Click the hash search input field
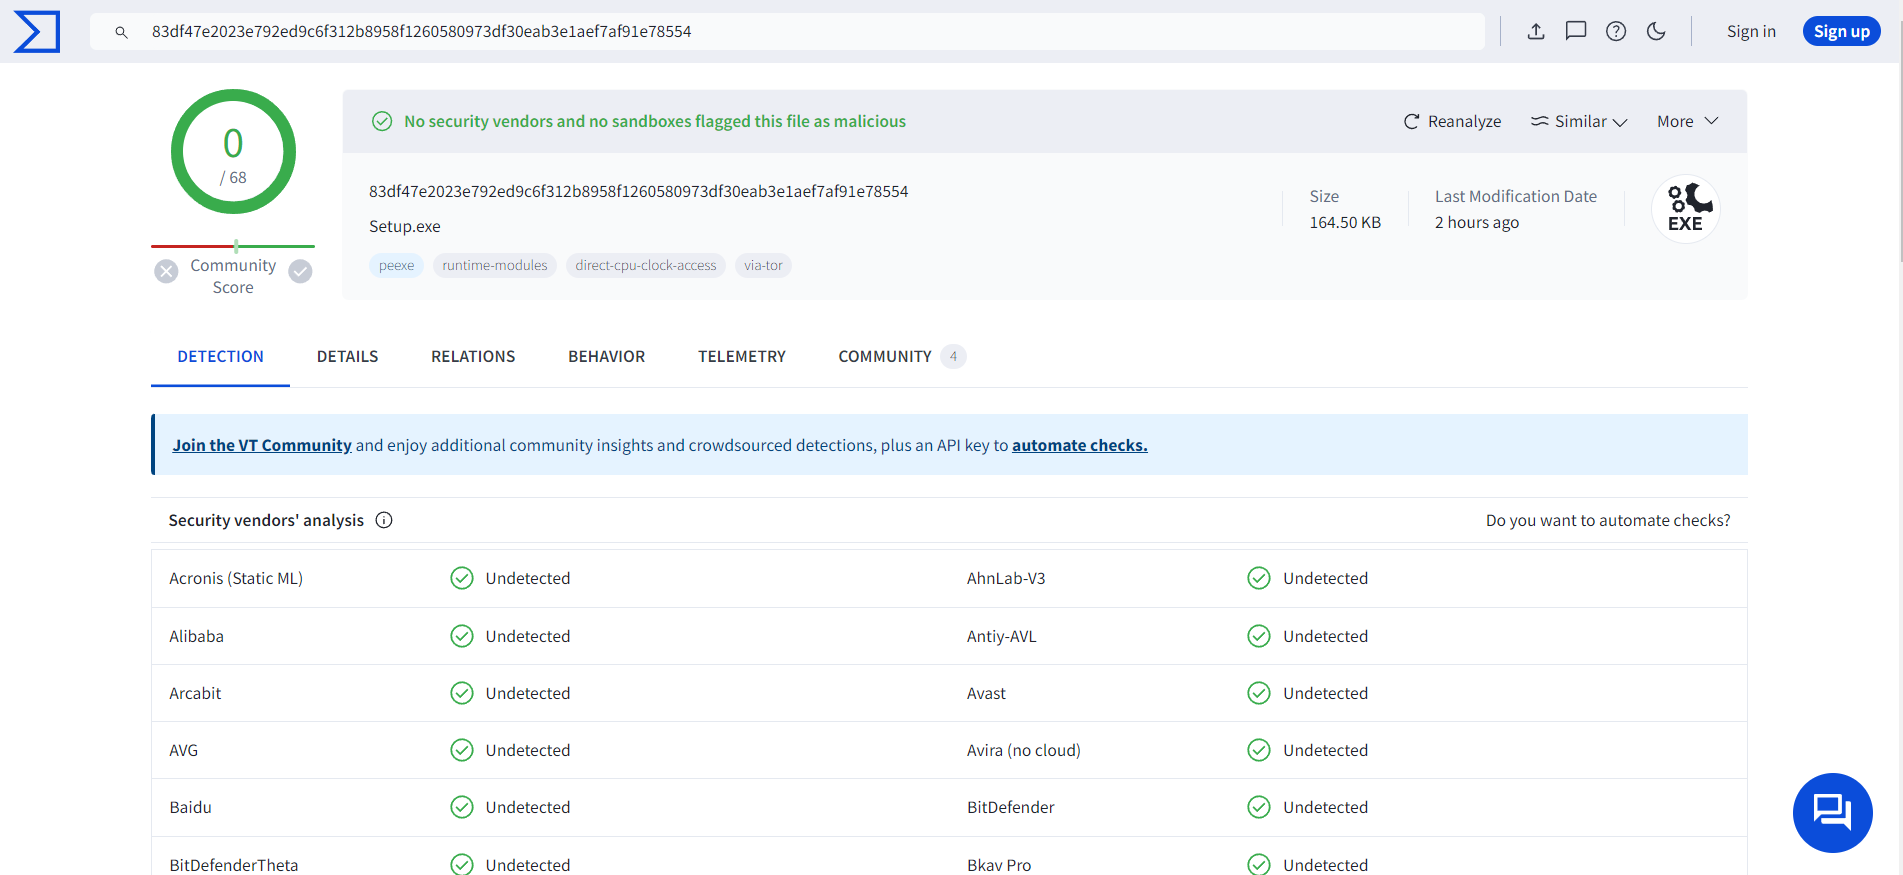 tap(800, 32)
